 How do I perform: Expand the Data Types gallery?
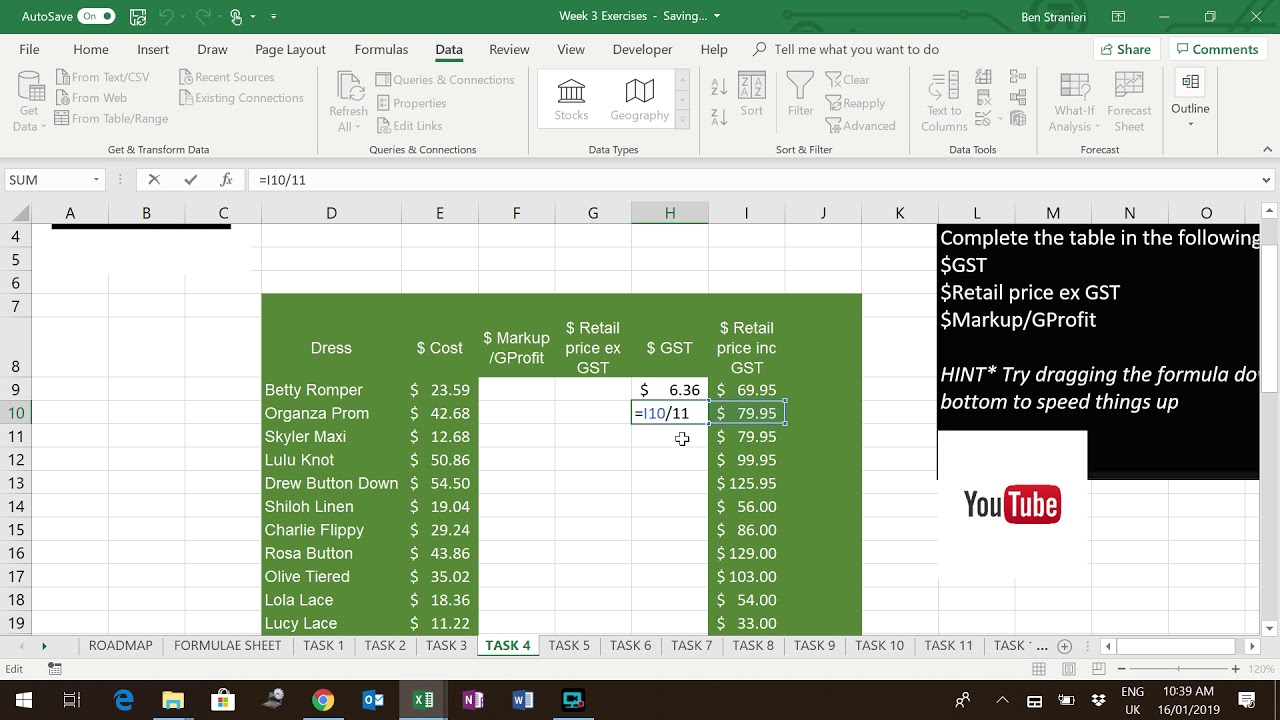coord(683,119)
